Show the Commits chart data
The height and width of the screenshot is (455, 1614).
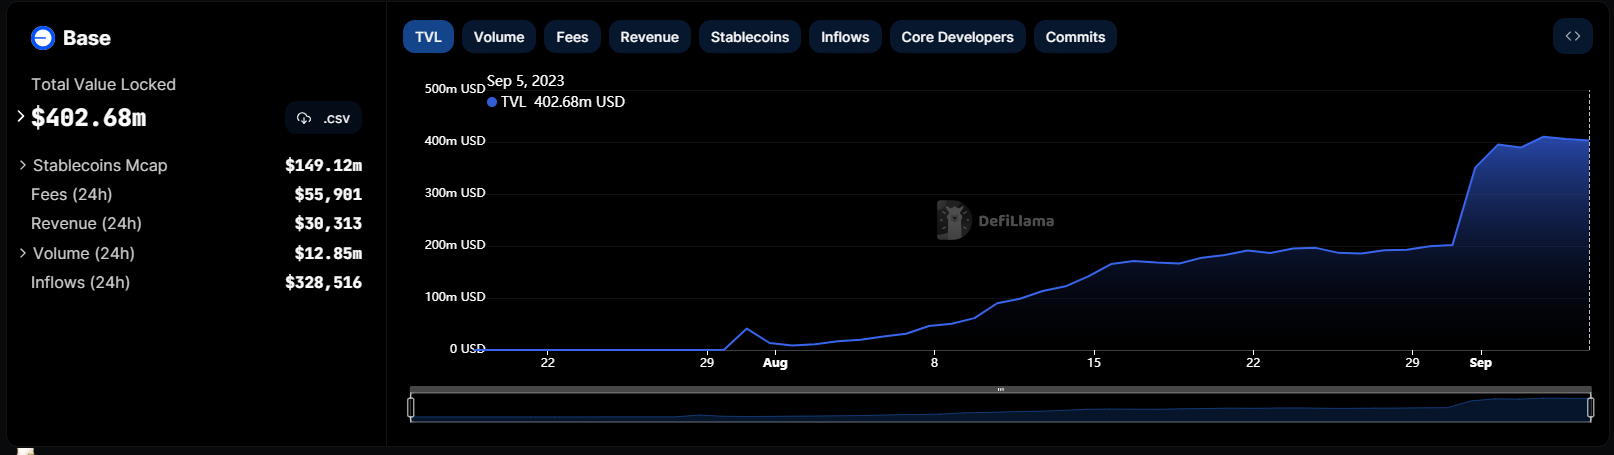[1075, 37]
